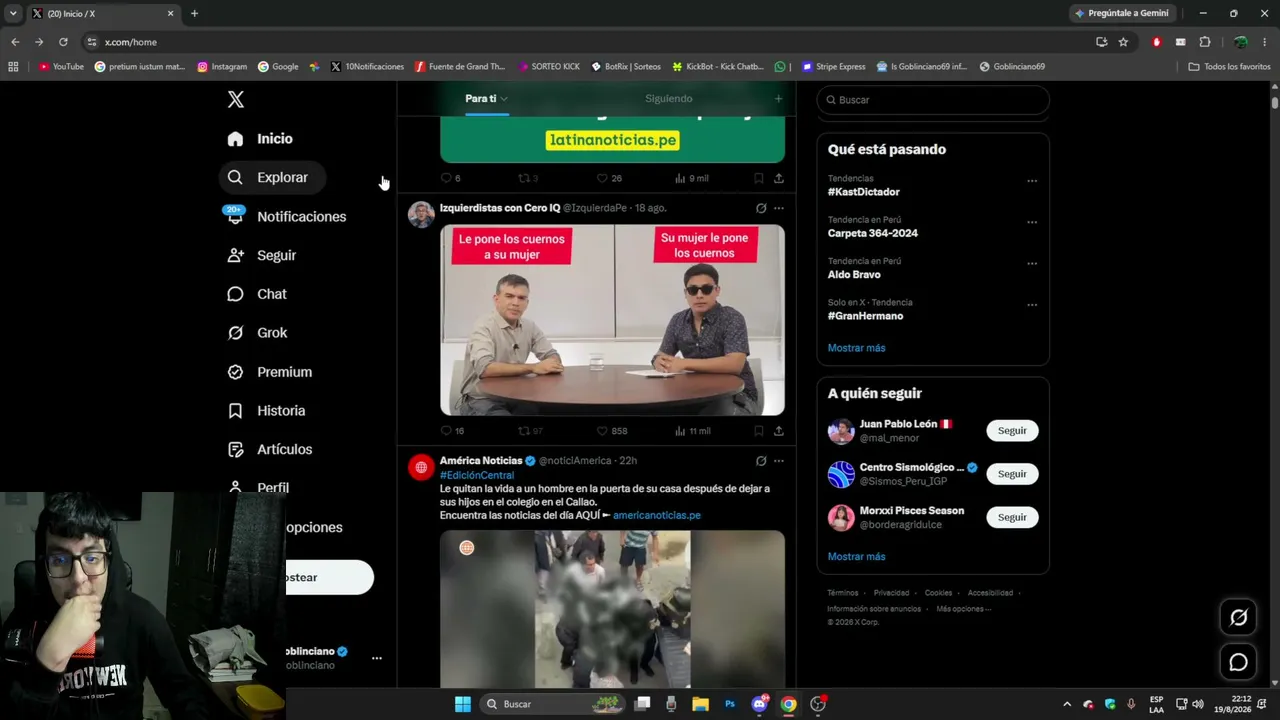The width and height of the screenshot is (1280, 720).
Task: Open the Chrome tab search dropdown
Action: click(x=13, y=13)
